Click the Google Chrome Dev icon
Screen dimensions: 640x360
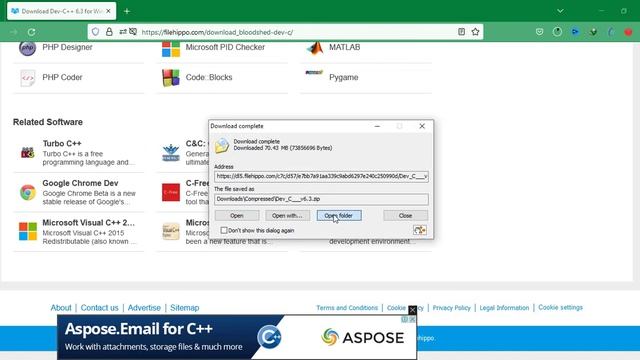pyautogui.click(x=28, y=192)
